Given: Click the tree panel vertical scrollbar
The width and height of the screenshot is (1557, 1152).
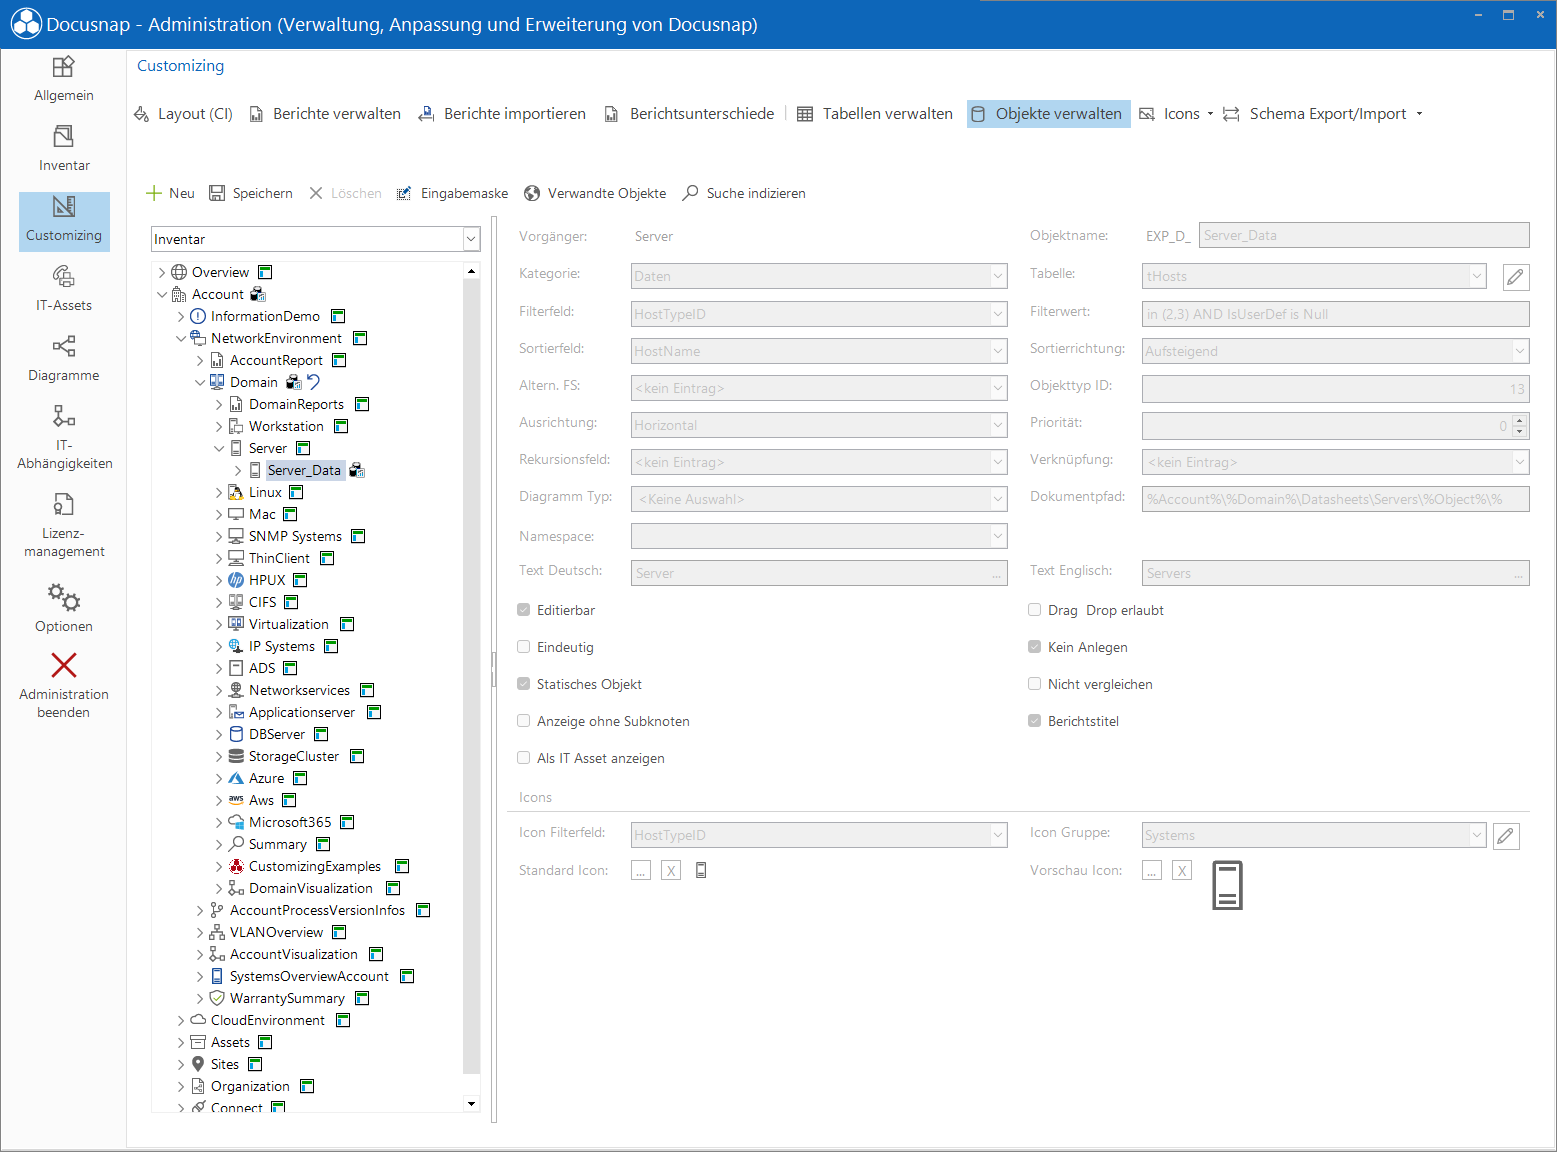Looking at the screenshot, I should pos(472,687).
